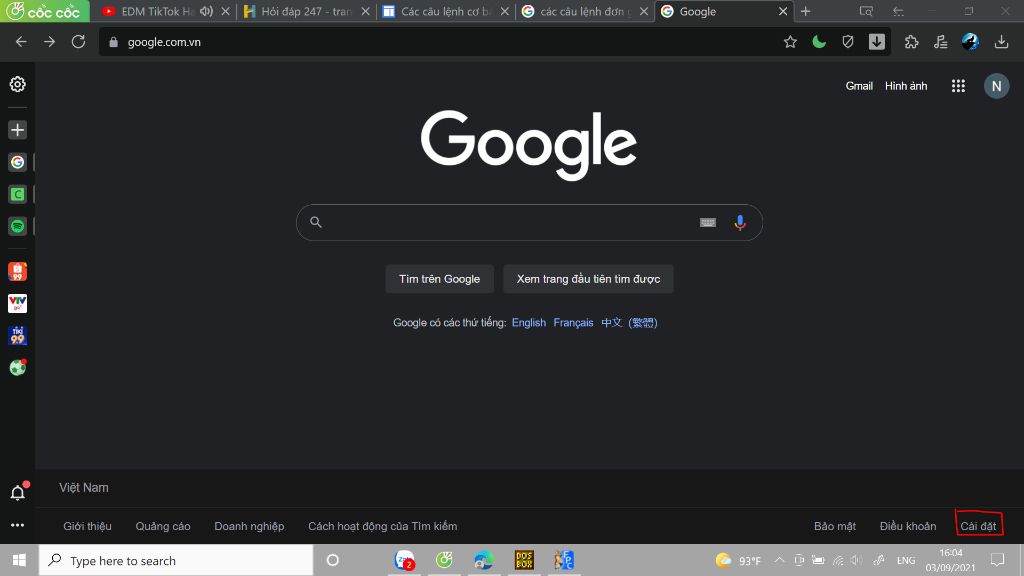Click the Tìm trên Google button

click(440, 279)
